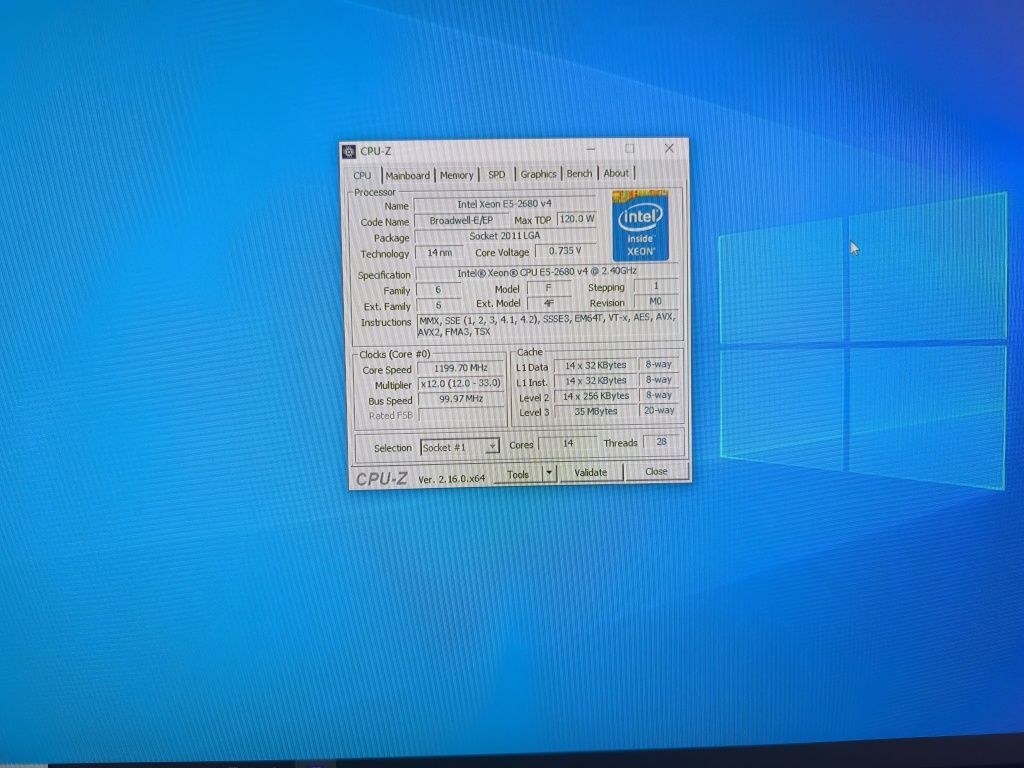Show the About tab
Screen dimensions: 1024x768
tap(616, 173)
